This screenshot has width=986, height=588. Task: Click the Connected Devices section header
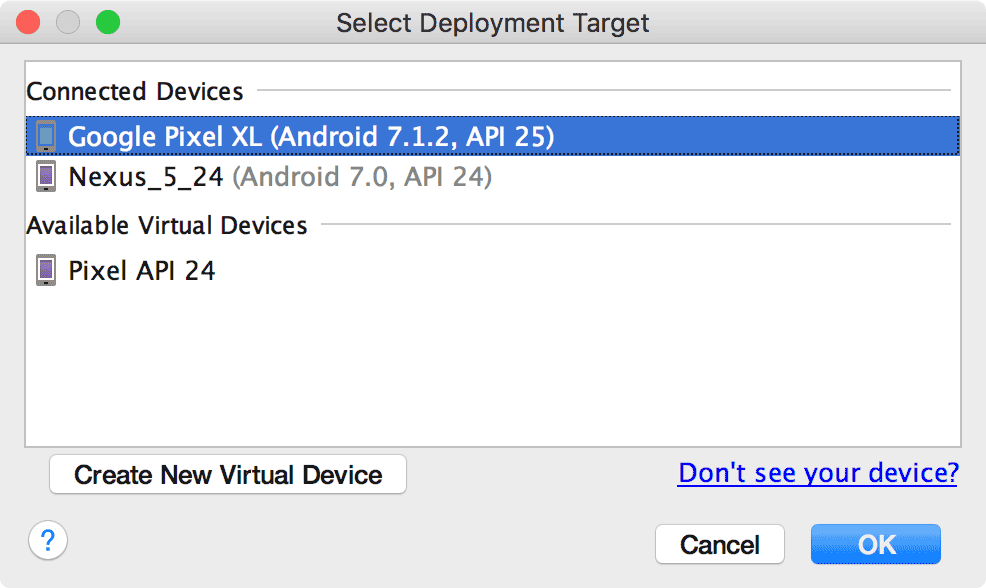tap(135, 91)
